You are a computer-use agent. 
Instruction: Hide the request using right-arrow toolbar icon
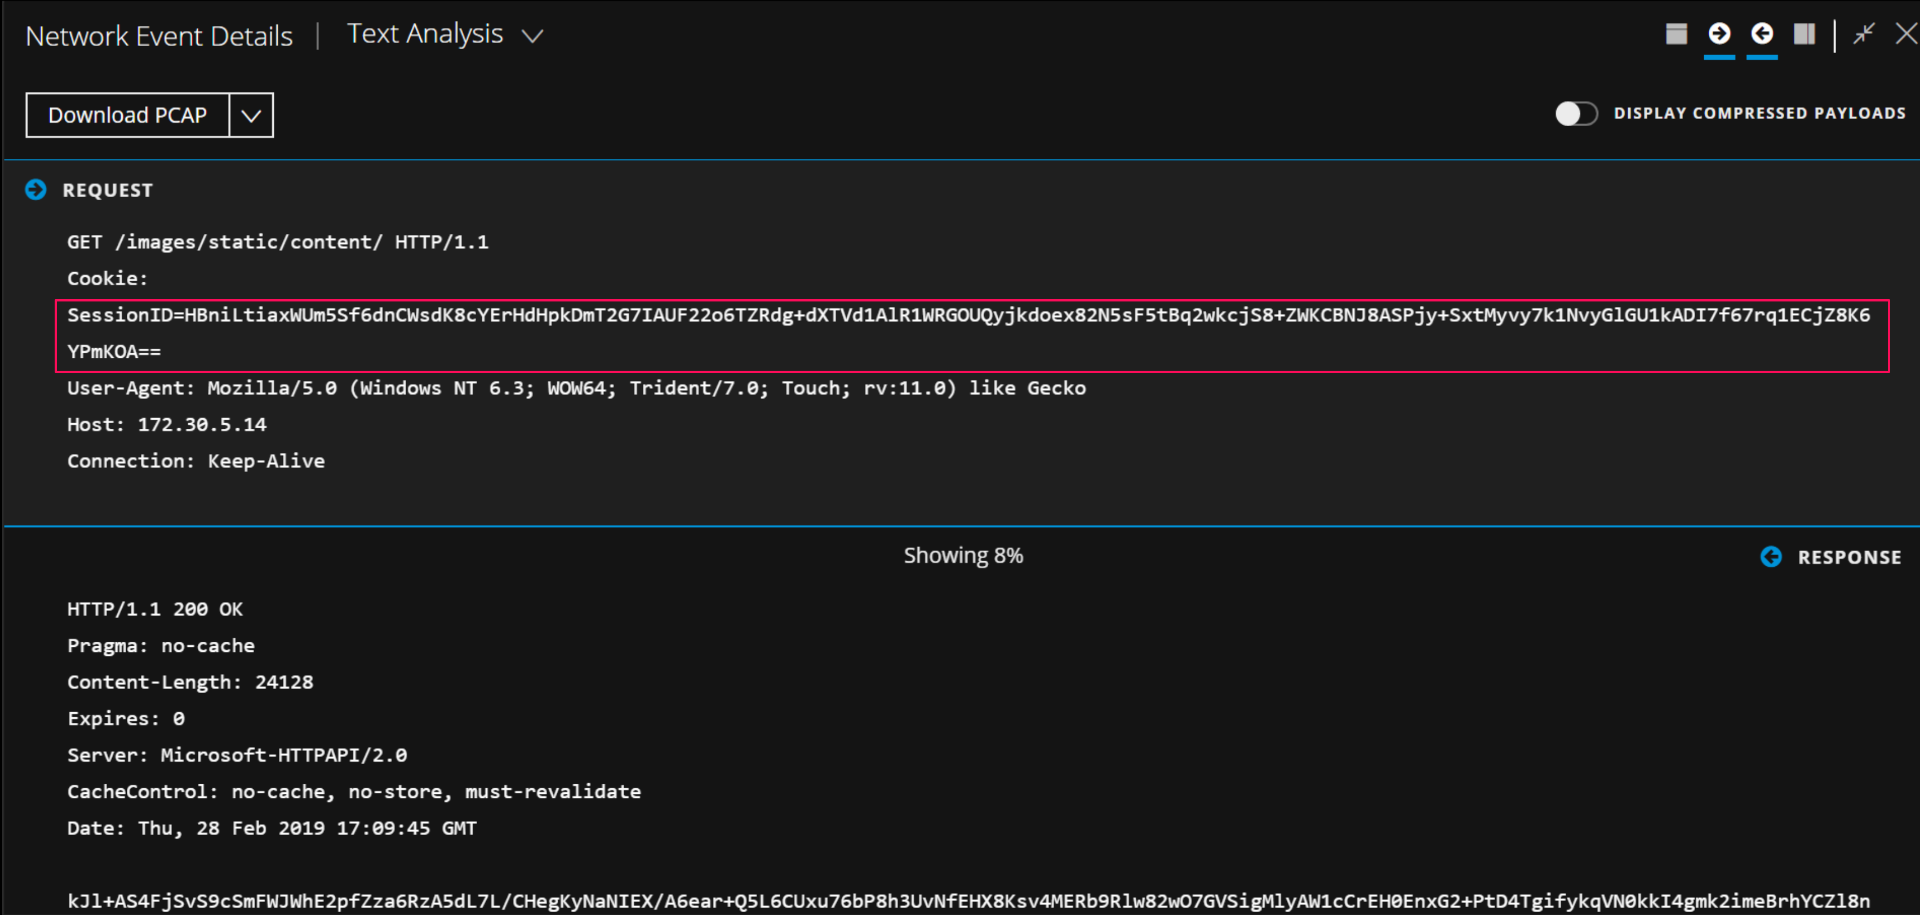coord(1719,34)
